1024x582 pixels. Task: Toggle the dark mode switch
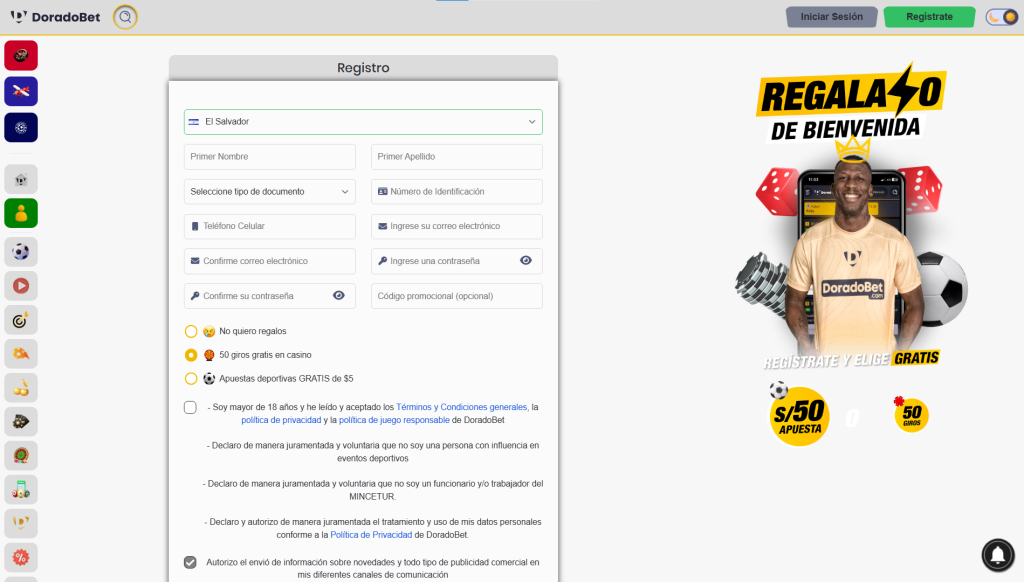coord(1001,17)
